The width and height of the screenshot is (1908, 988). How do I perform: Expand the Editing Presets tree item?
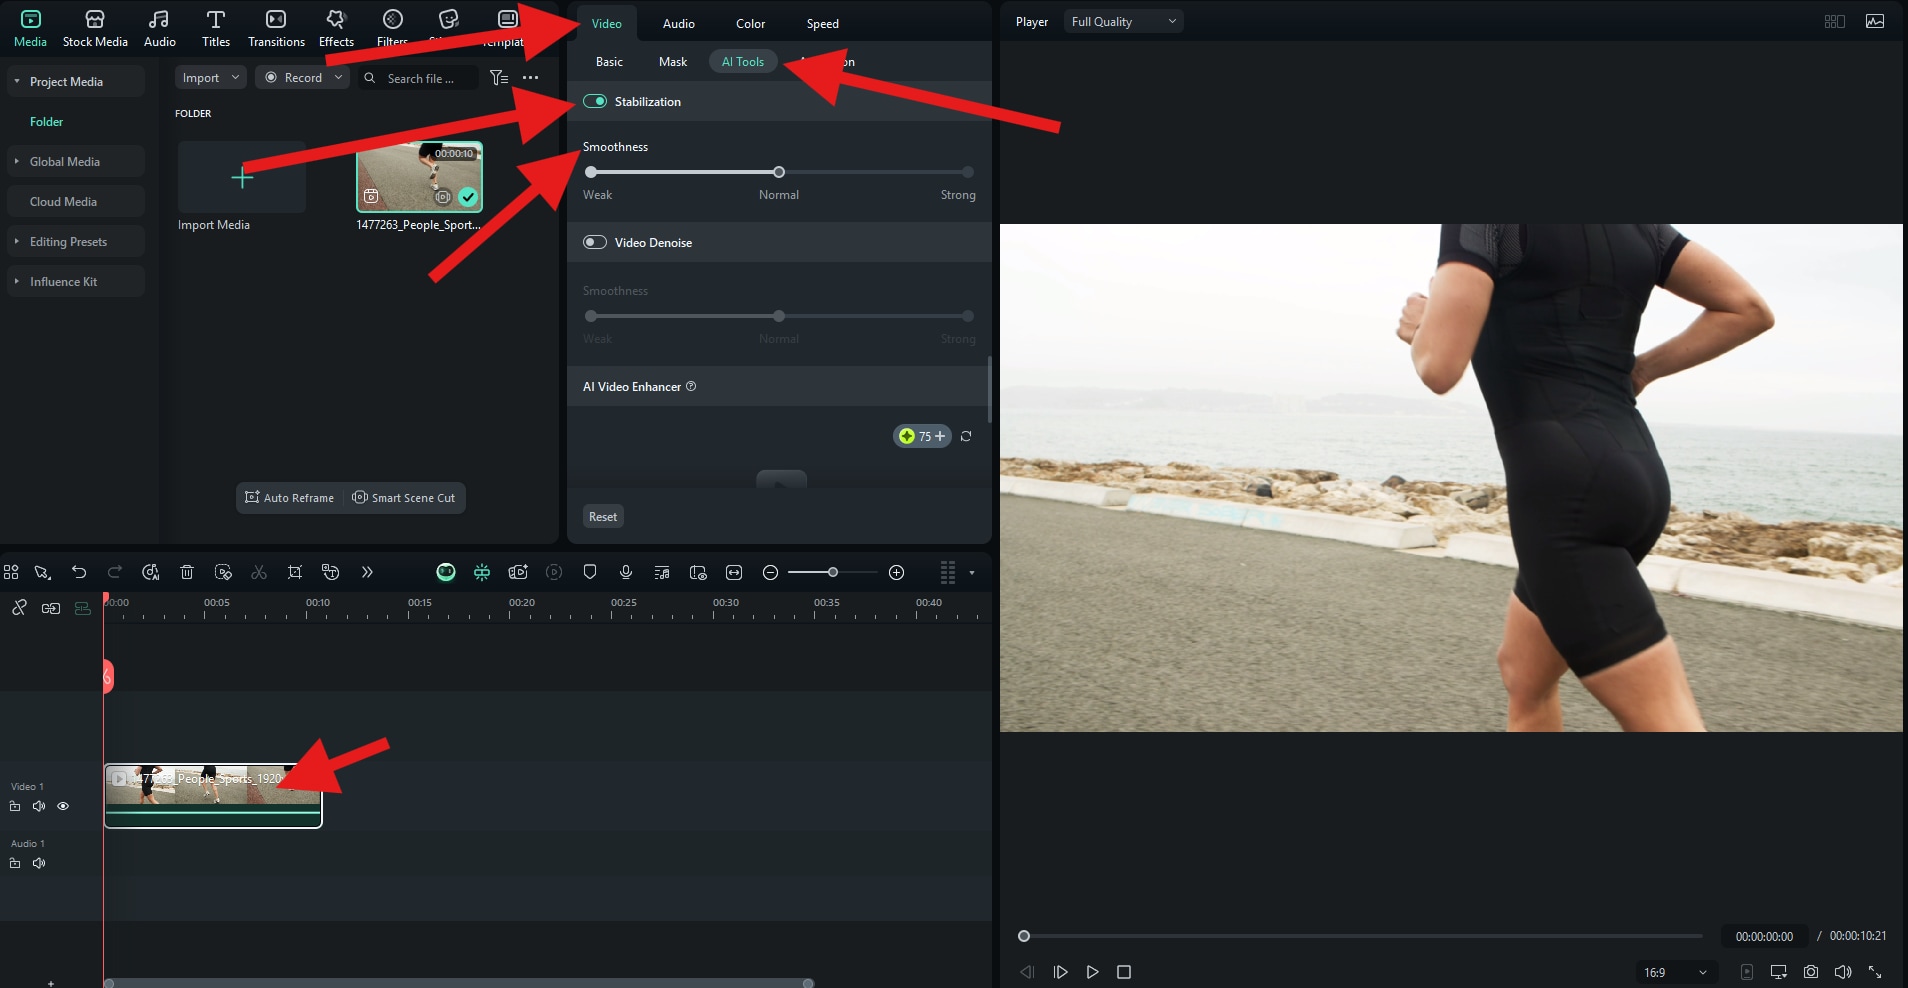17,241
